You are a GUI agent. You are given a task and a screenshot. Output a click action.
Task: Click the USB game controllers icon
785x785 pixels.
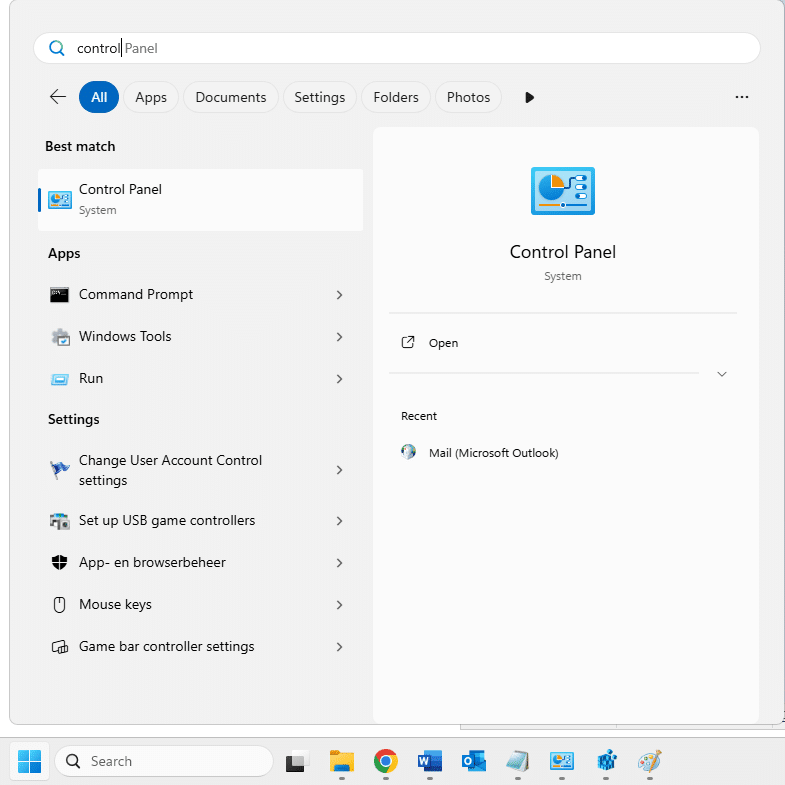[x=60, y=521]
